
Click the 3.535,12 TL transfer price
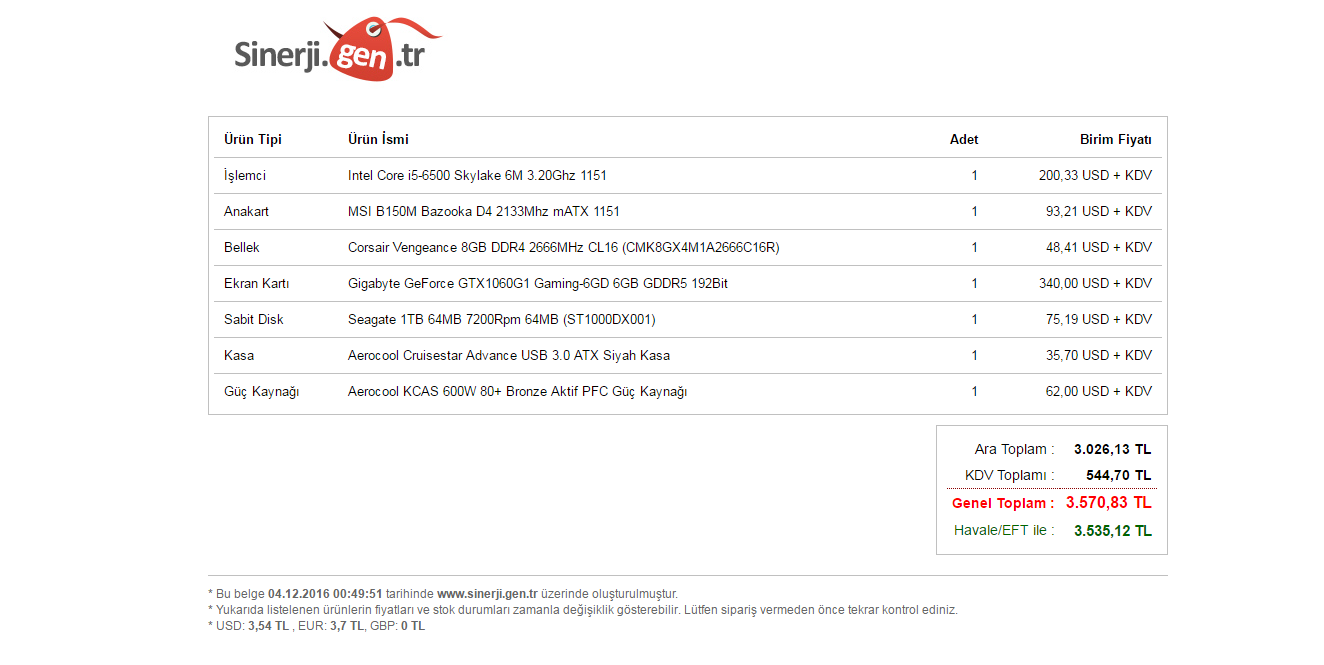[x=1113, y=531]
